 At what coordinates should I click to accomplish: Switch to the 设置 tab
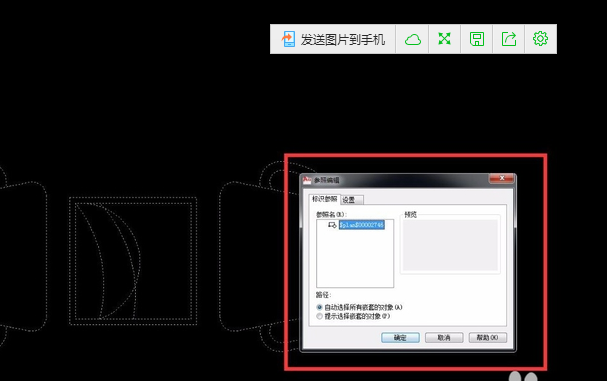(x=352, y=200)
